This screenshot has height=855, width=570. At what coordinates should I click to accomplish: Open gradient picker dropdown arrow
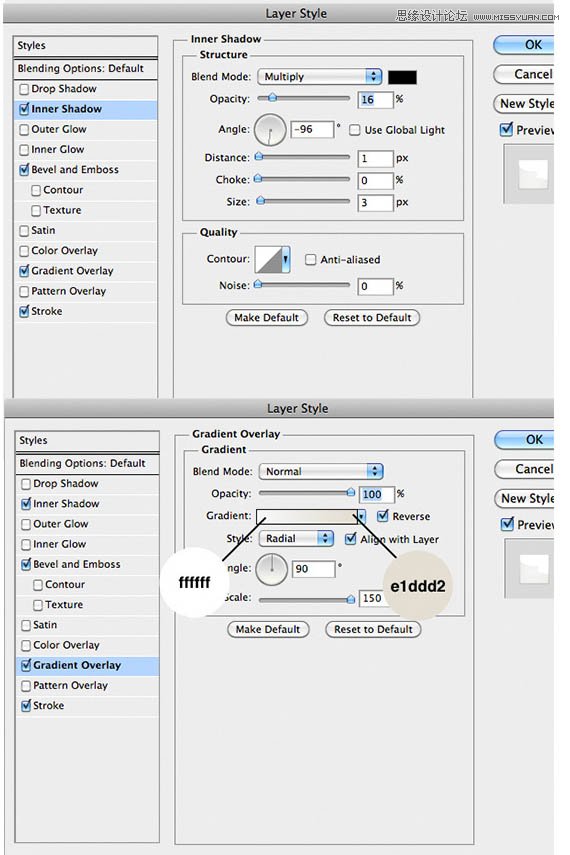pyautogui.click(x=362, y=516)
